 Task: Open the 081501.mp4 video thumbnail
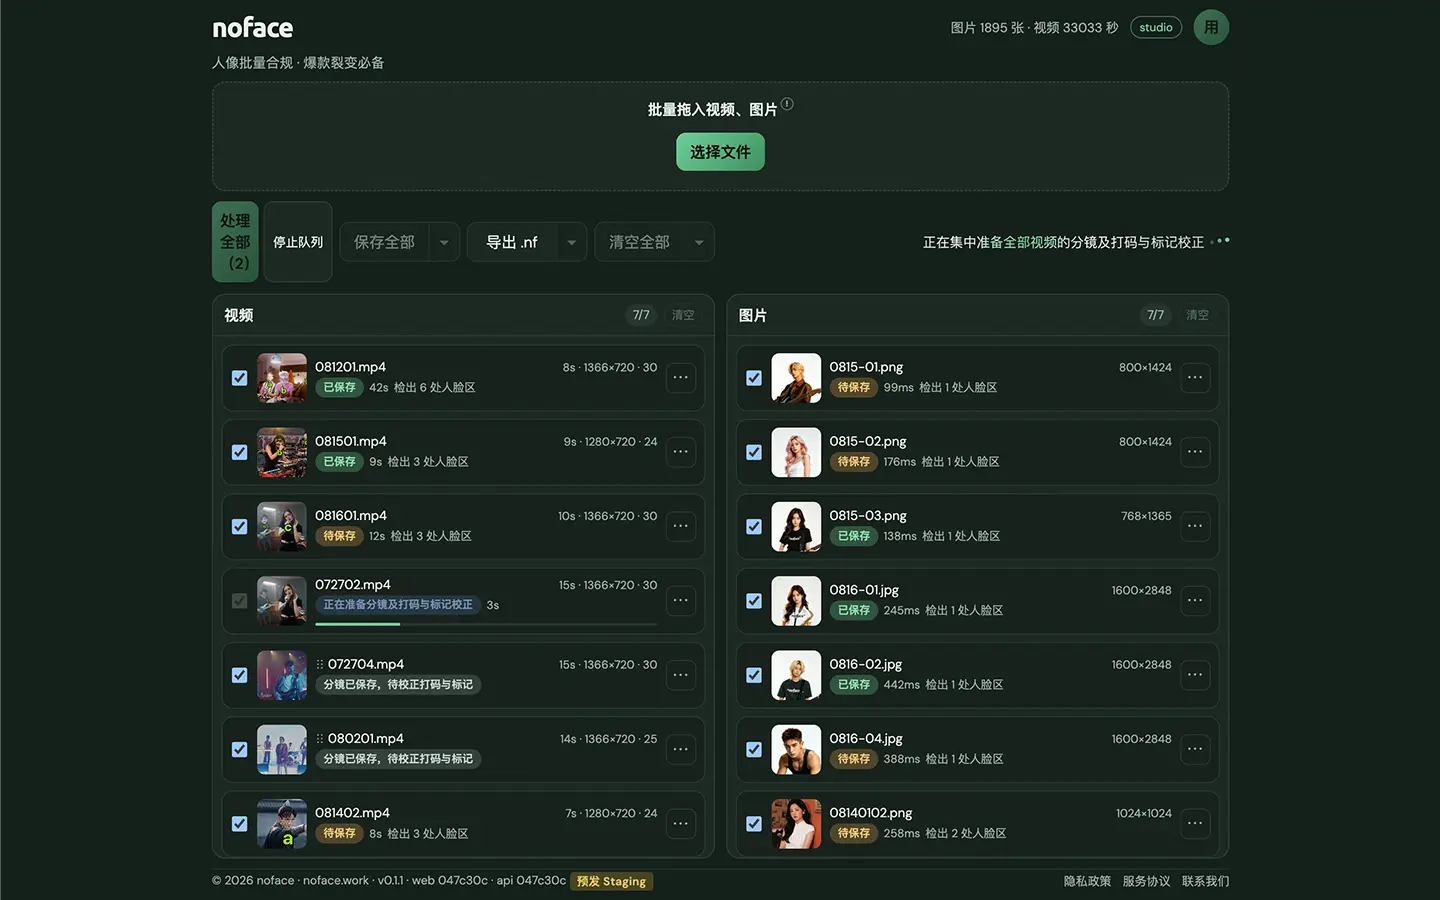point(282,452)
